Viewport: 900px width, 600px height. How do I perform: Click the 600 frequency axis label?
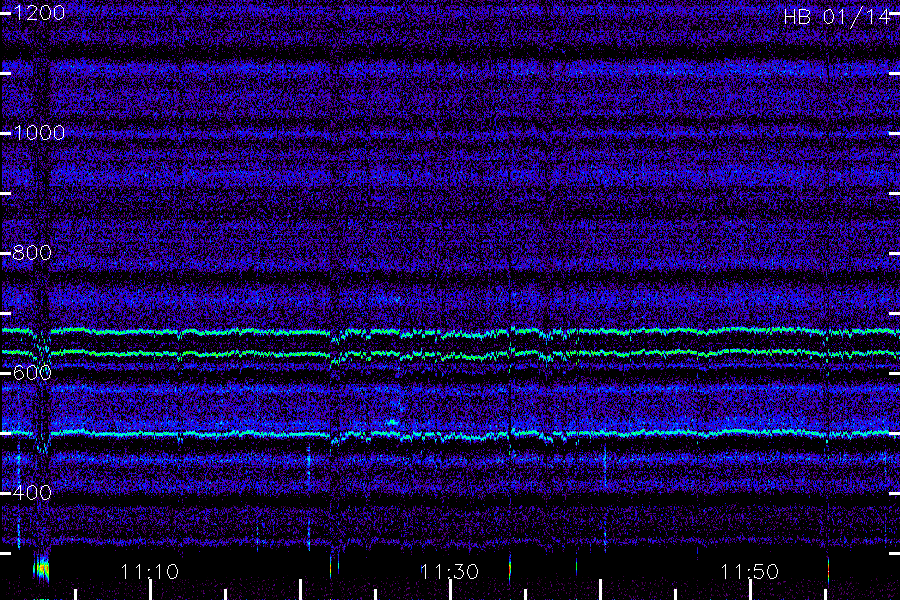tap(32, 373)
